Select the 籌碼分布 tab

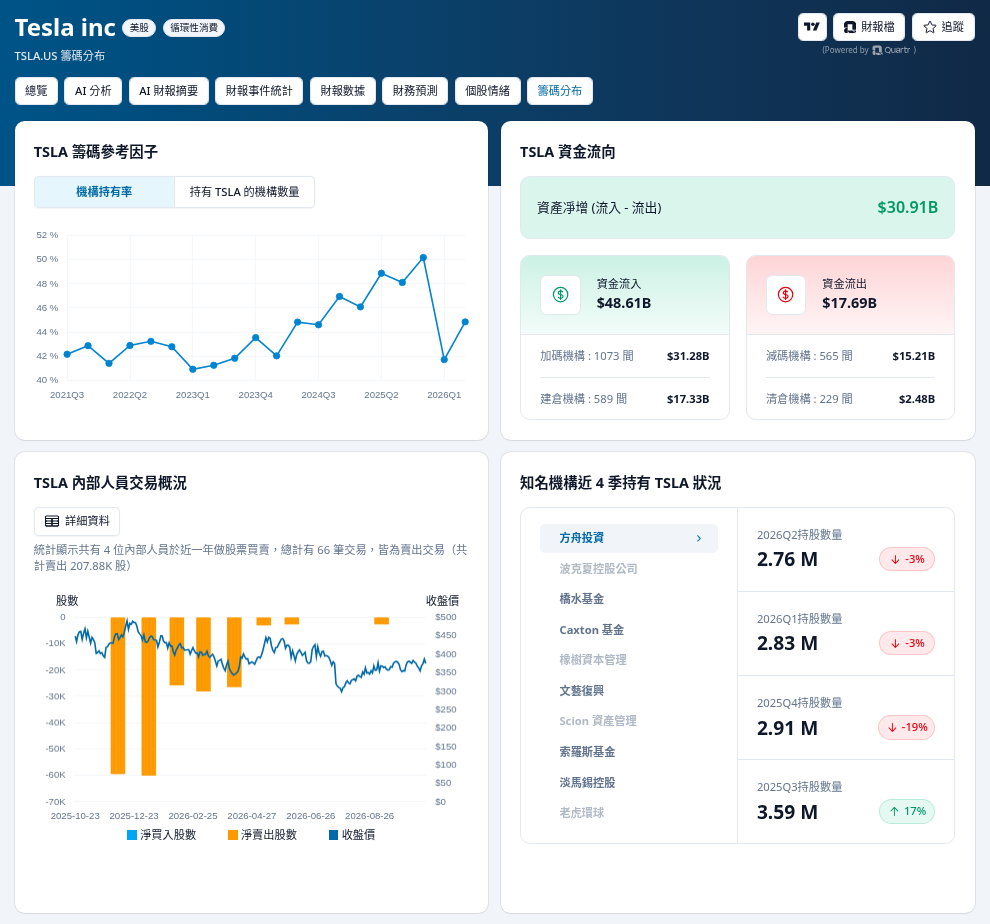pyautogui.click(x=559, y=91)
